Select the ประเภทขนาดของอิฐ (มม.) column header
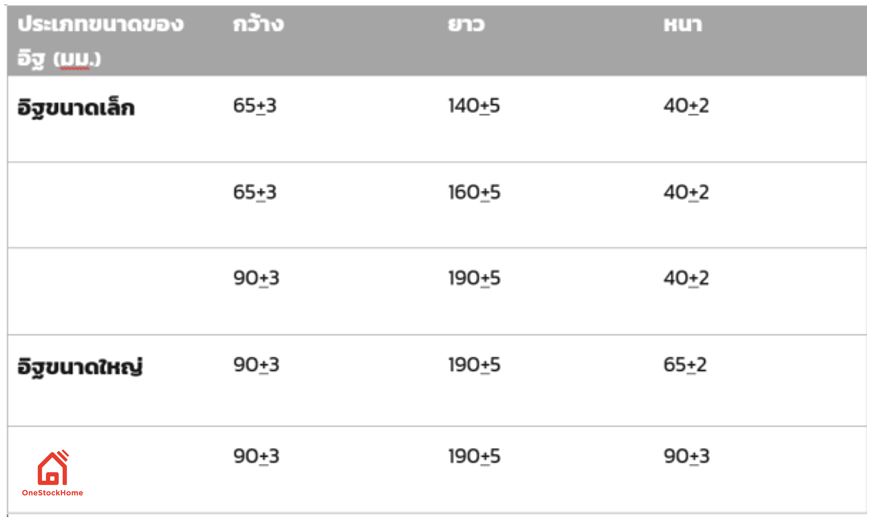Viewport: 876px width, 525px height. coord(100,41)
